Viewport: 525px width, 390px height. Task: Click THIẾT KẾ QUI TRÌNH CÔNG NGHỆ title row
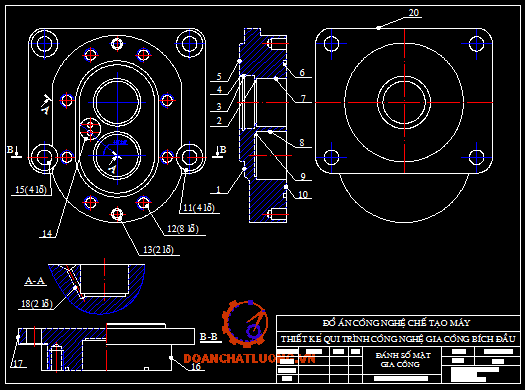point(398,339)
